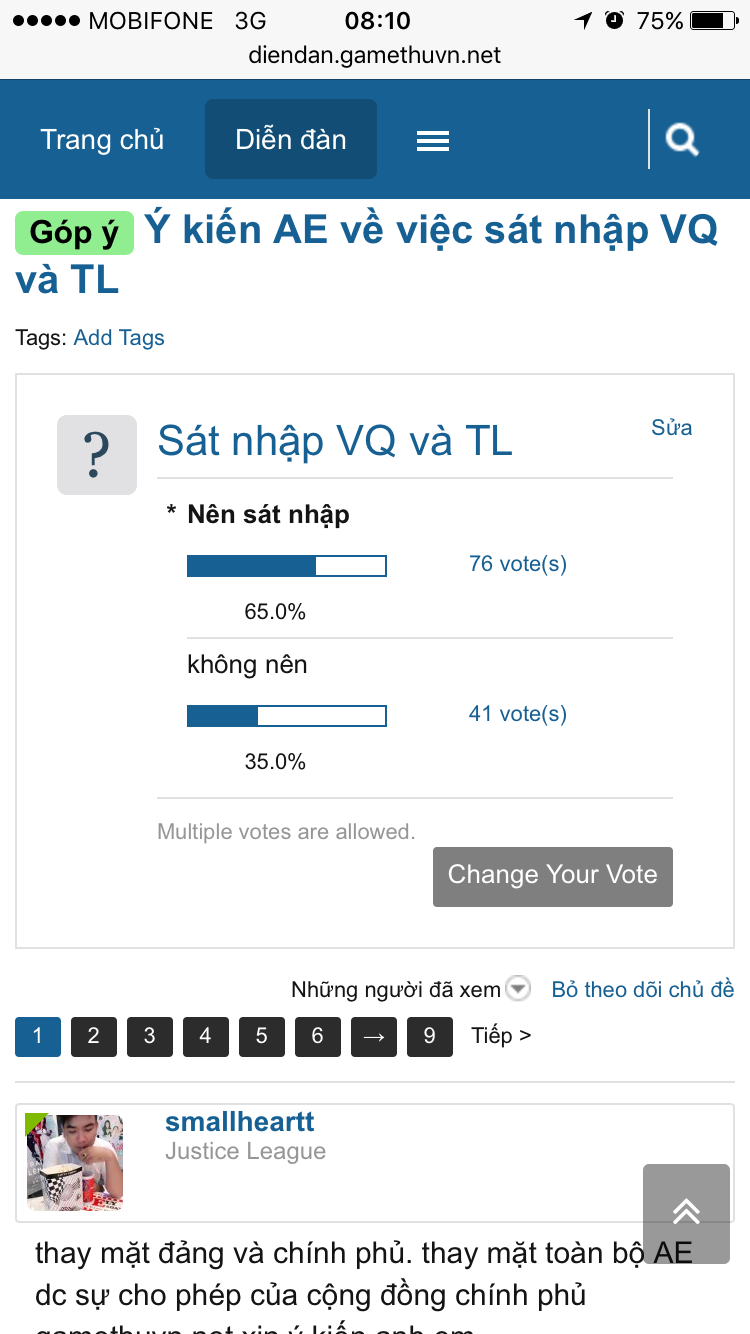
Task: Click the Add Tags link
Action: 119,338
